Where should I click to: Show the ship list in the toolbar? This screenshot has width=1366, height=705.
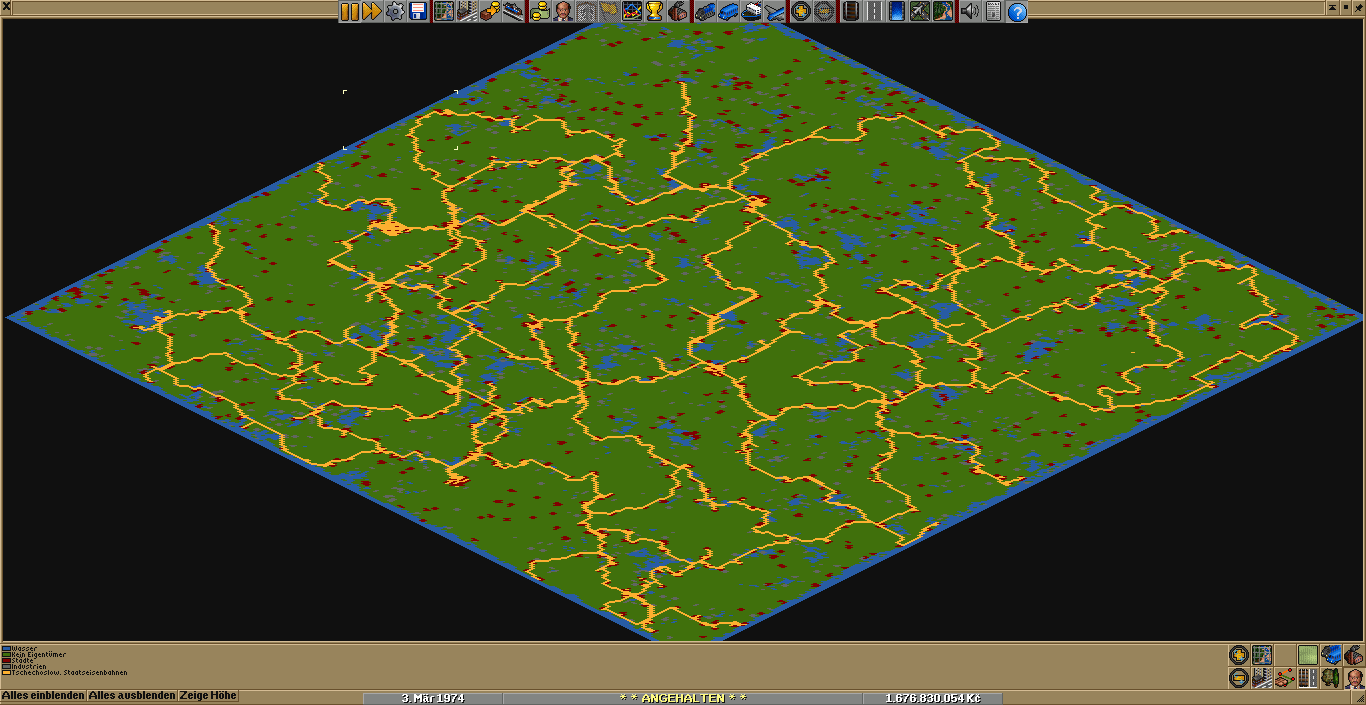click(752, 11)
